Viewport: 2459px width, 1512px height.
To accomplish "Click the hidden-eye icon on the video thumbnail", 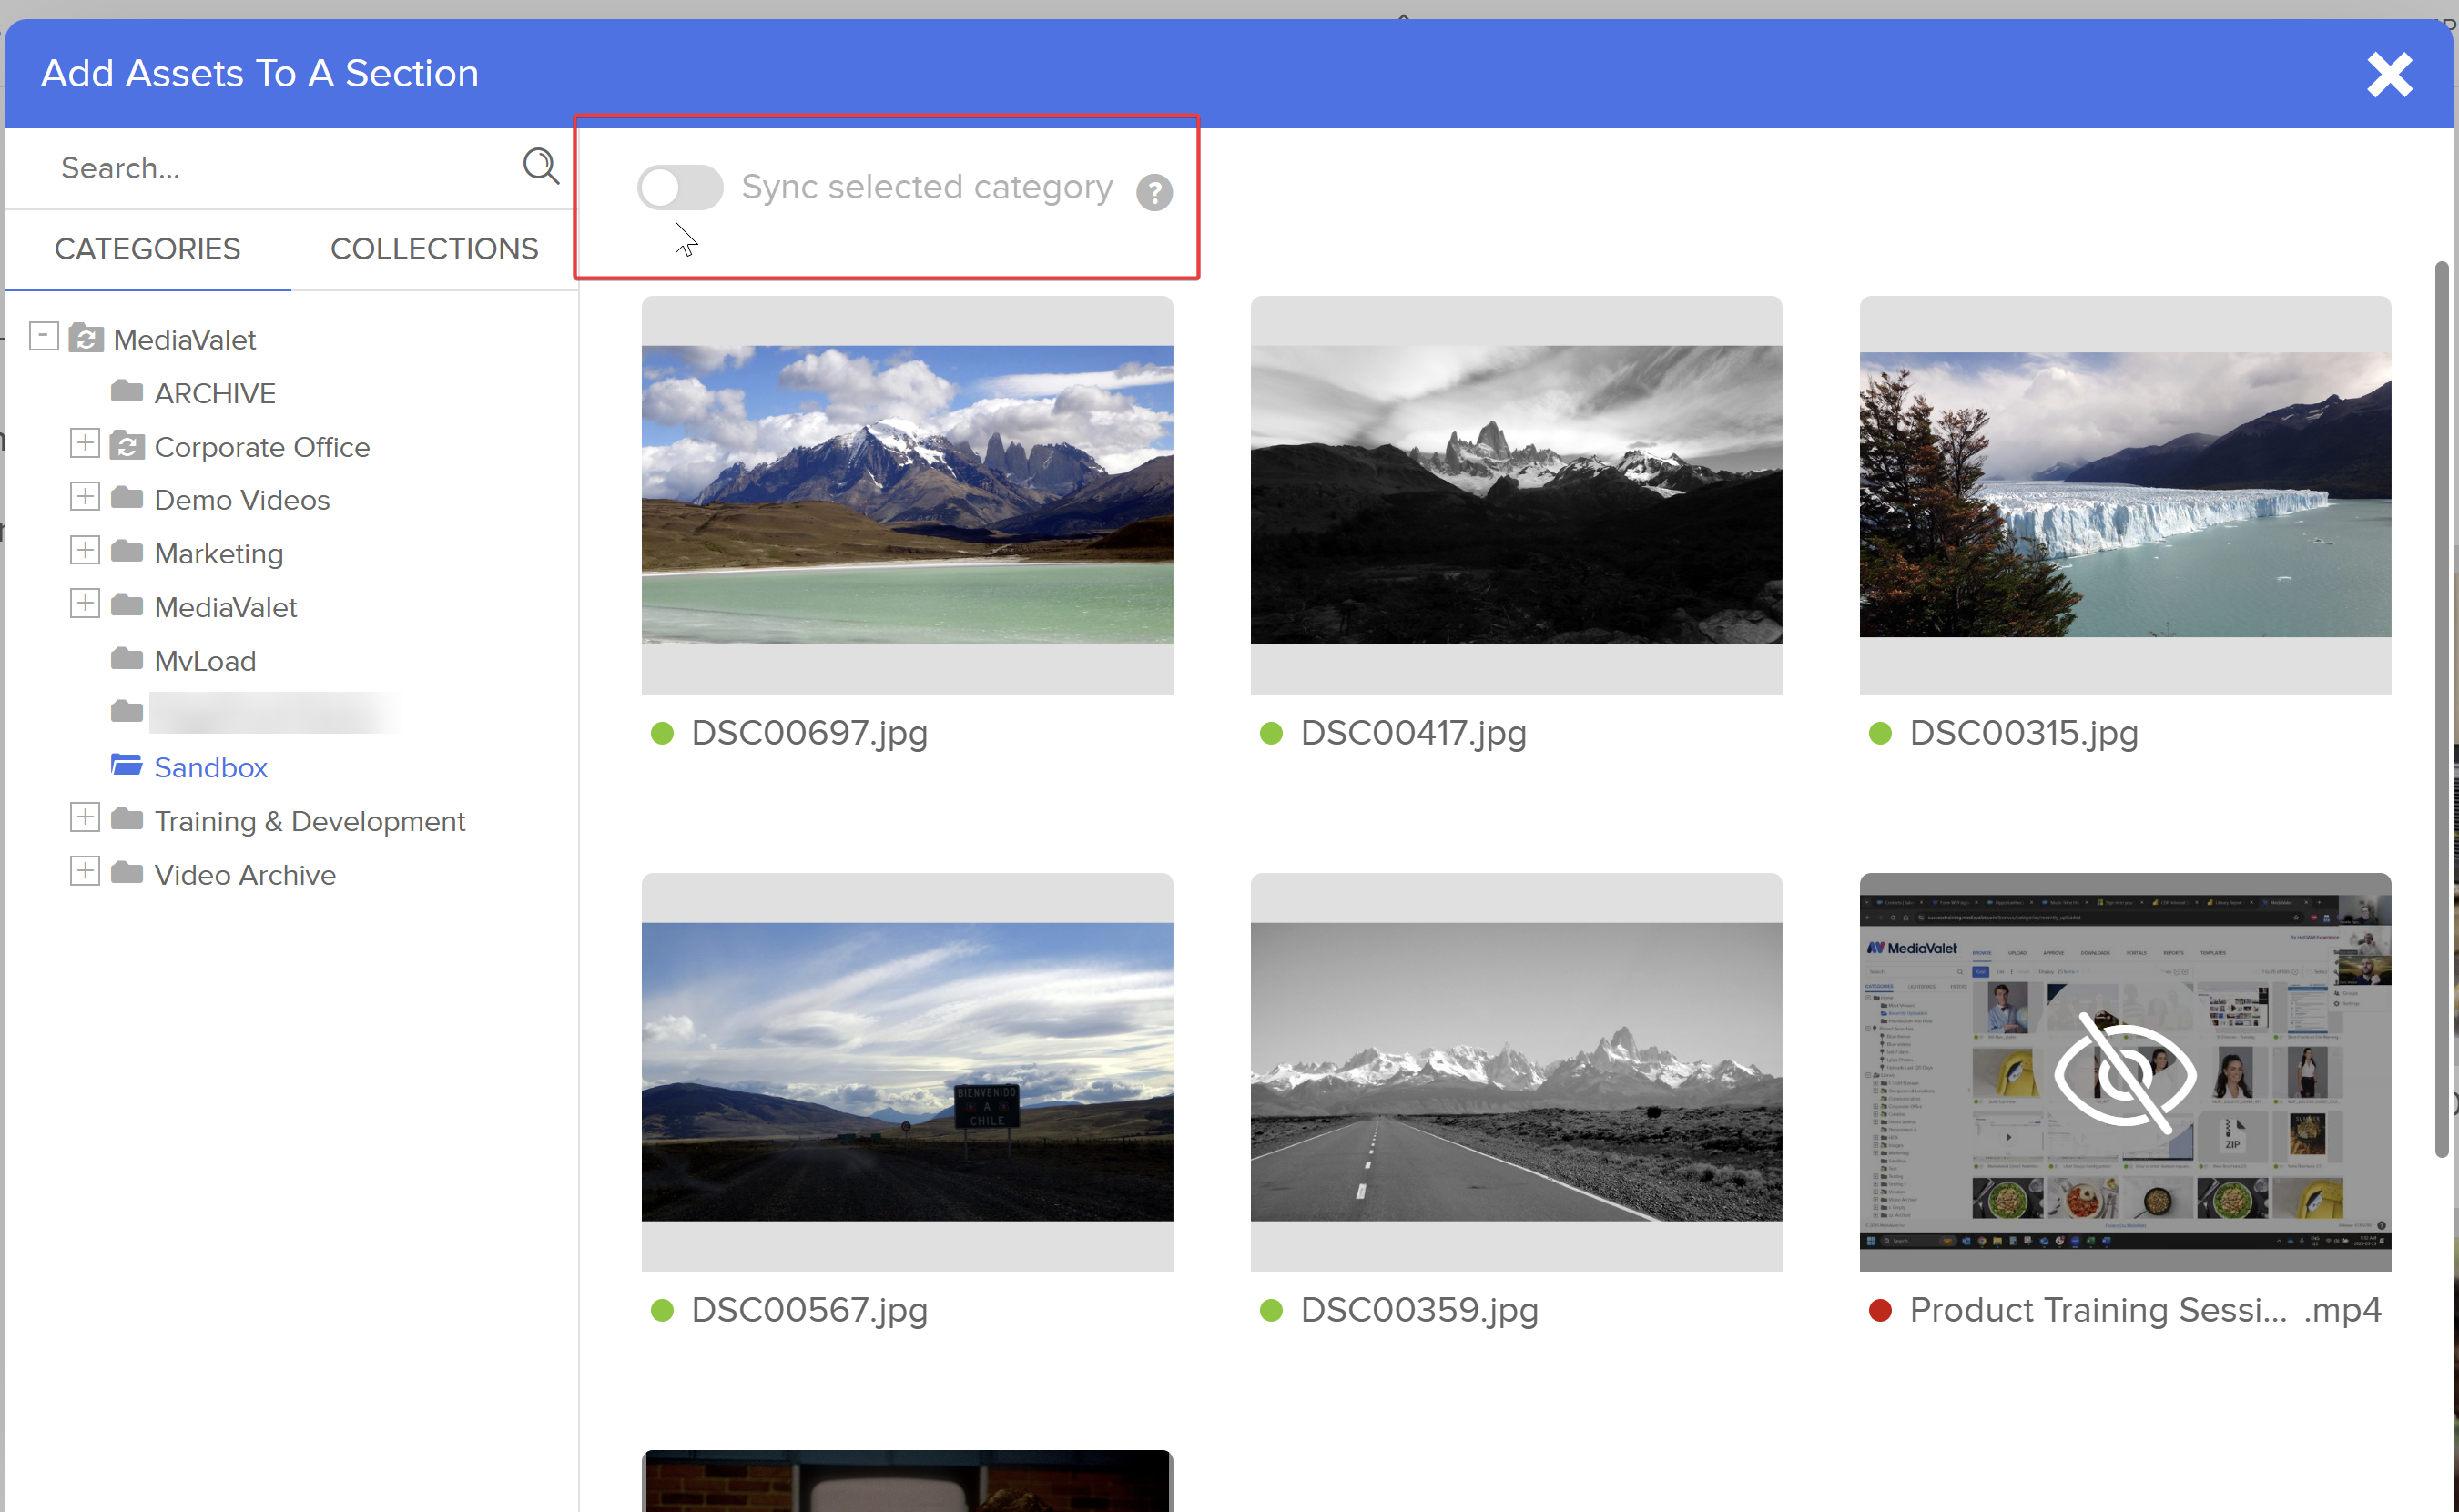I will [2125, 1074].
